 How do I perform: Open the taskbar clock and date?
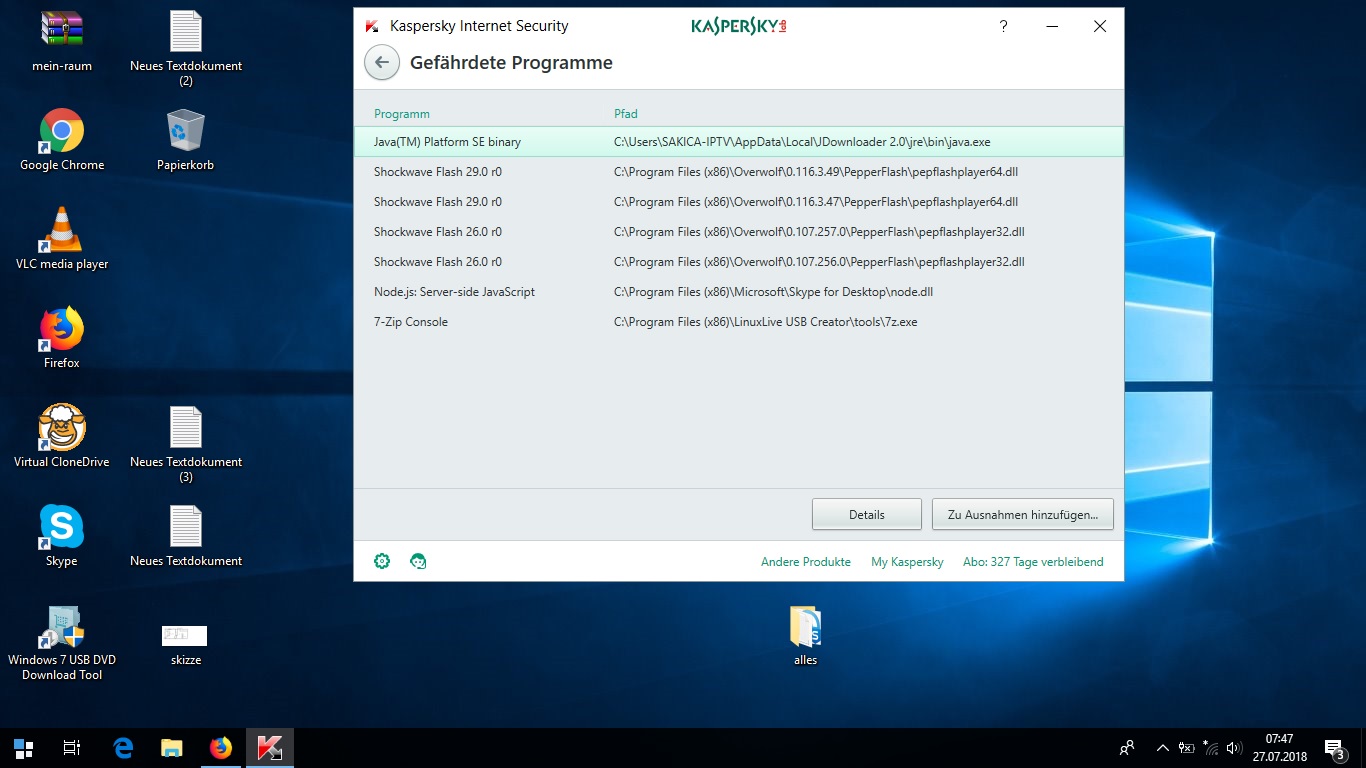1279,748
